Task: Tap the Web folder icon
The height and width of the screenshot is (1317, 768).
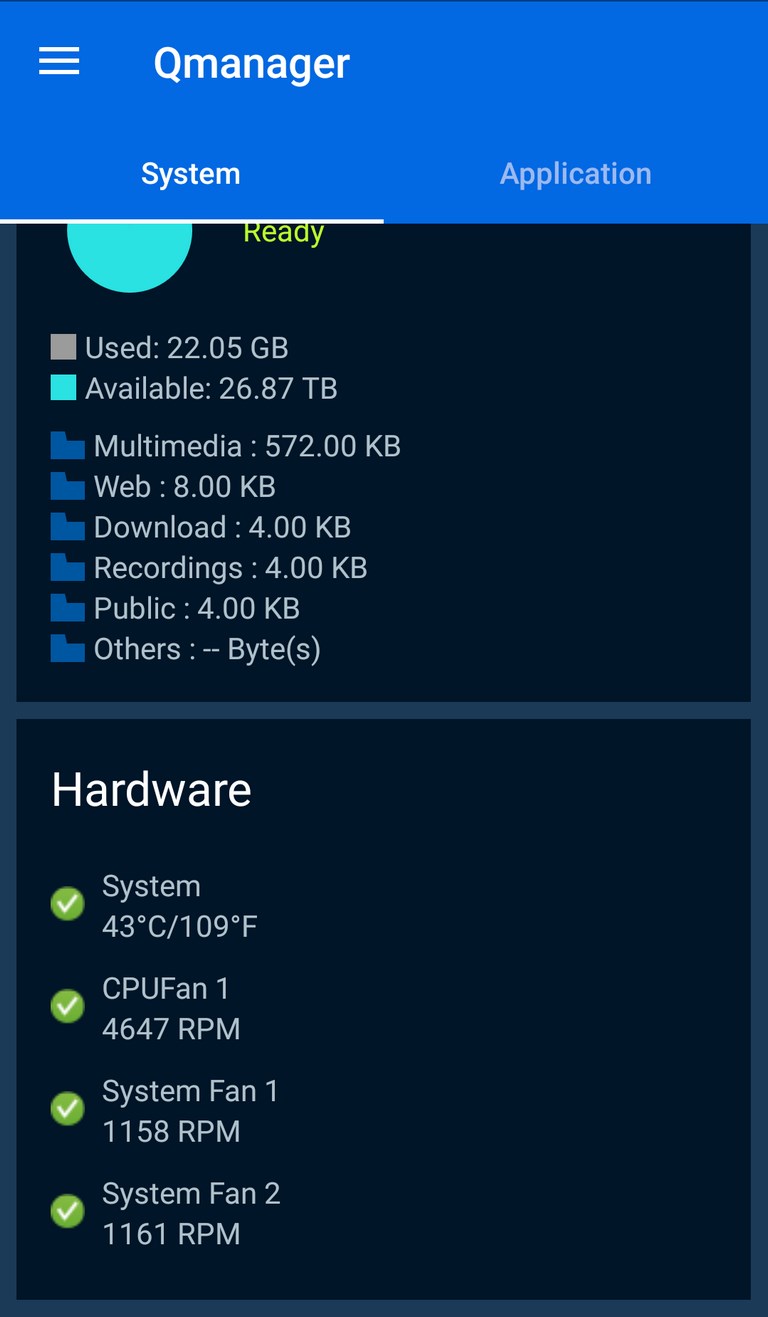Action: (68, 487)
